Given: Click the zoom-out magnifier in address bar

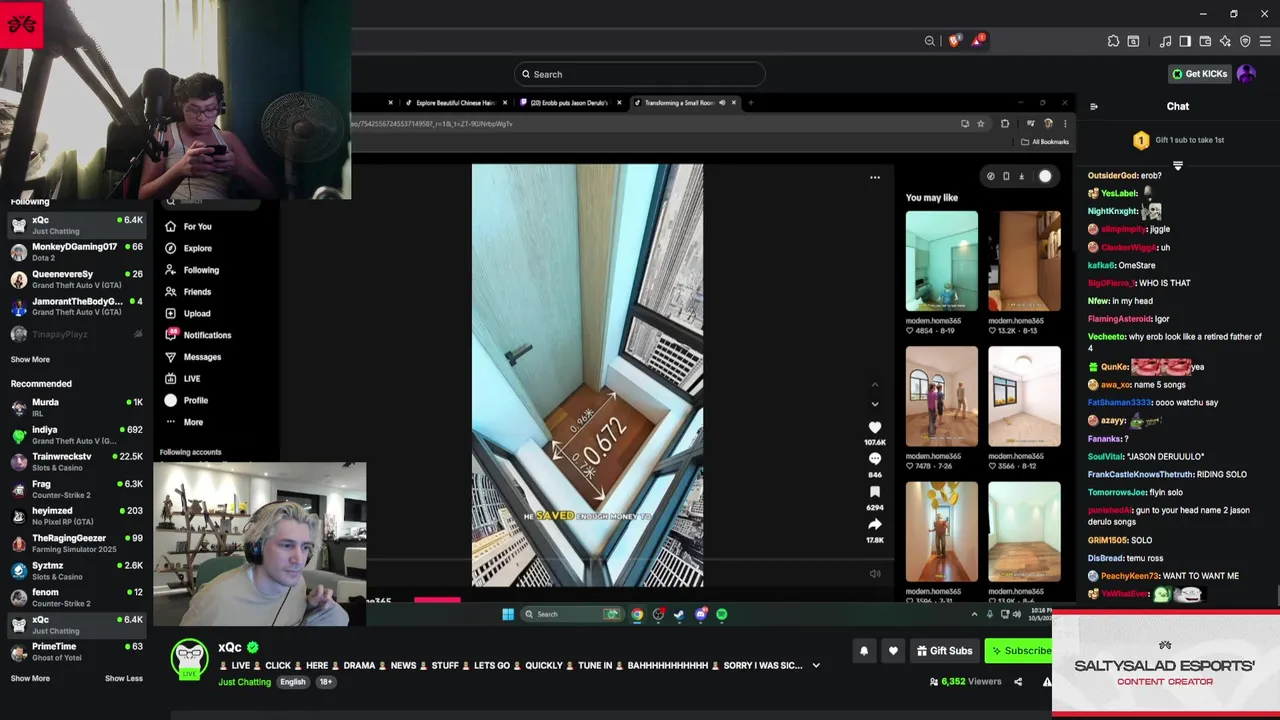Looking at the screenshot, I should click(930, 41).
